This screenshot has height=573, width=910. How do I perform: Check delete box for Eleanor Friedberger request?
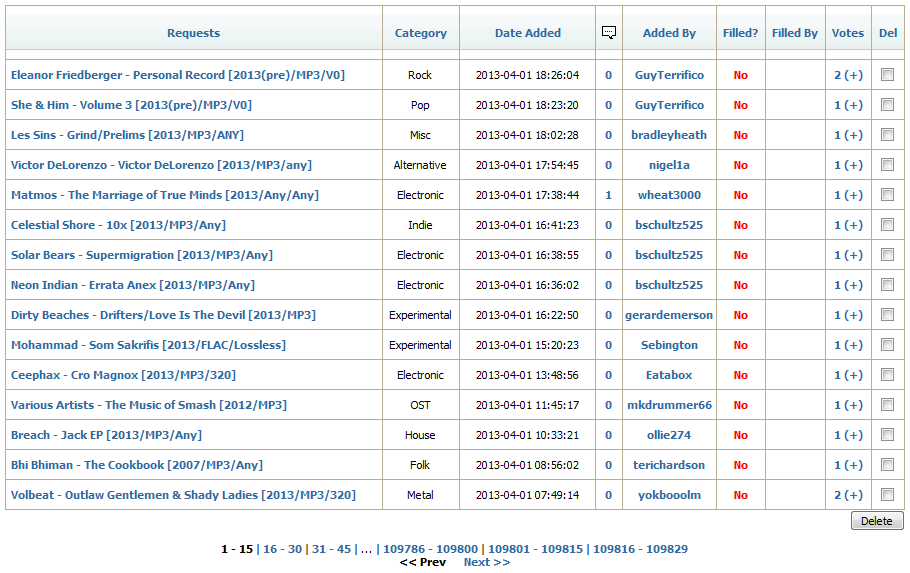click(x=887, y=74)
